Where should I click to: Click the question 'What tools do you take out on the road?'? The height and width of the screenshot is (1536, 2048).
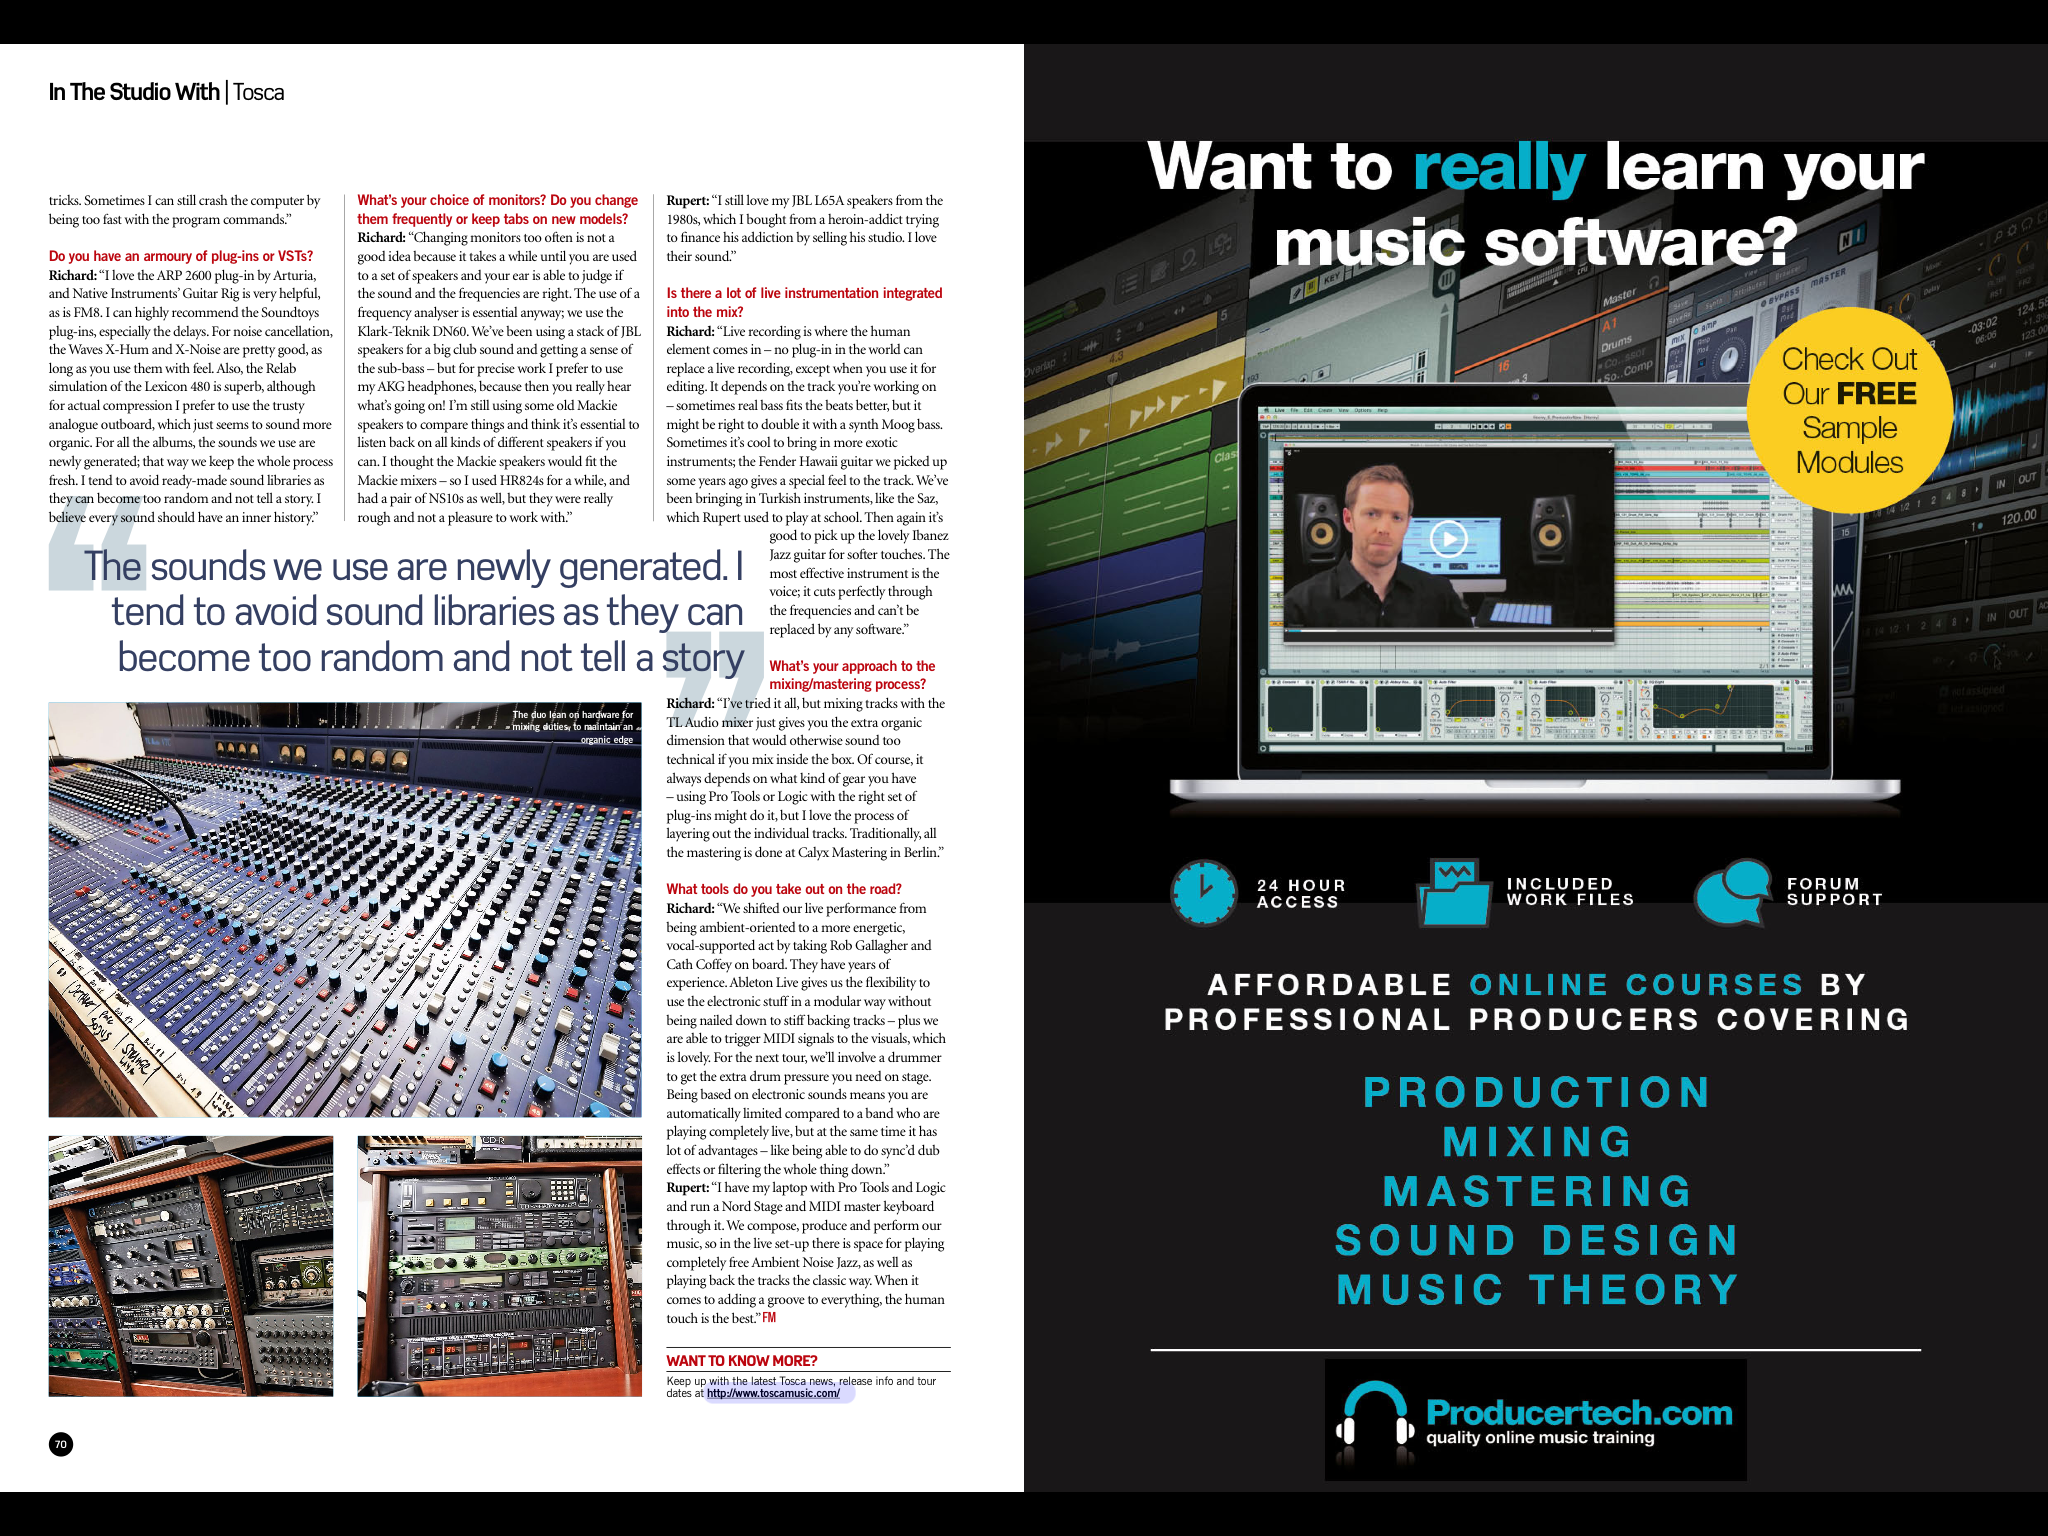784,889
